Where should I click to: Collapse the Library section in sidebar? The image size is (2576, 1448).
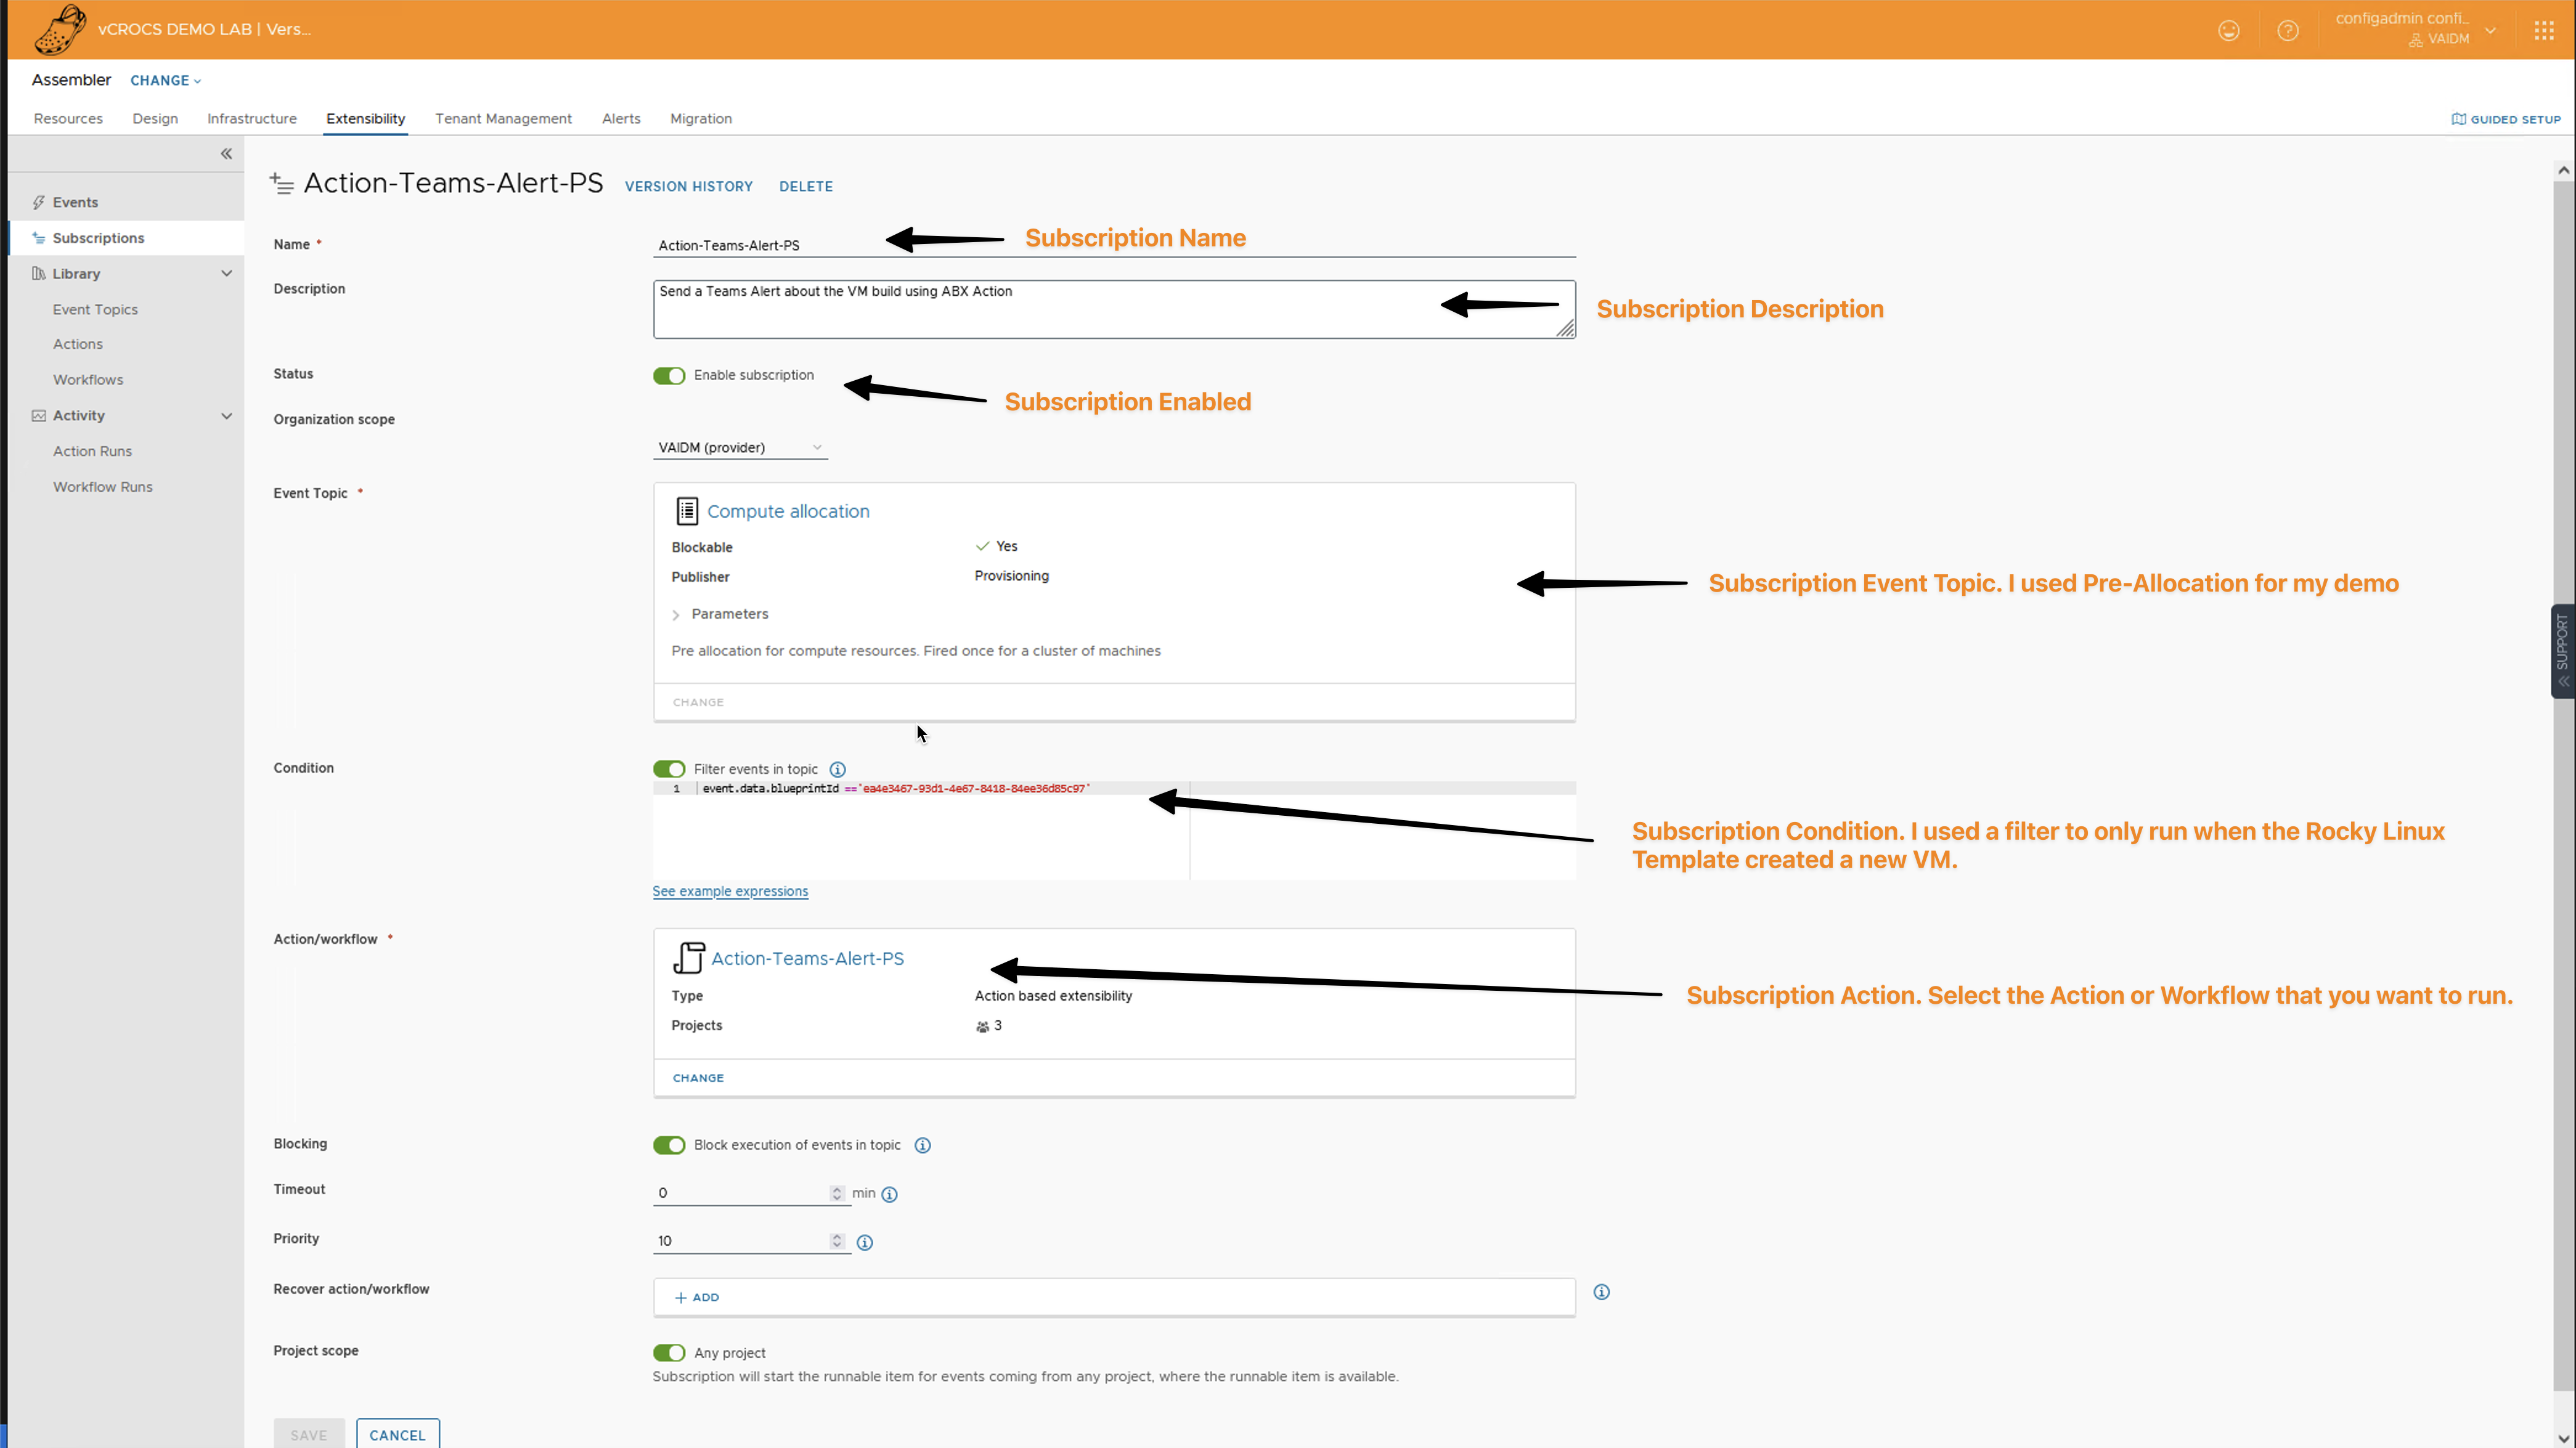pos(226,274)
